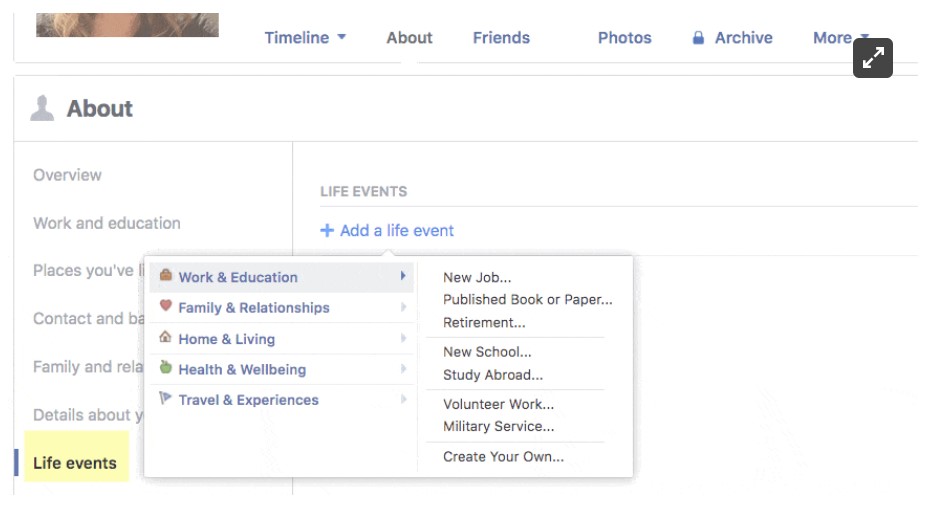Click the house icon for Home & Living
Viewport: 939px width, 506px height.
(165, 337)
